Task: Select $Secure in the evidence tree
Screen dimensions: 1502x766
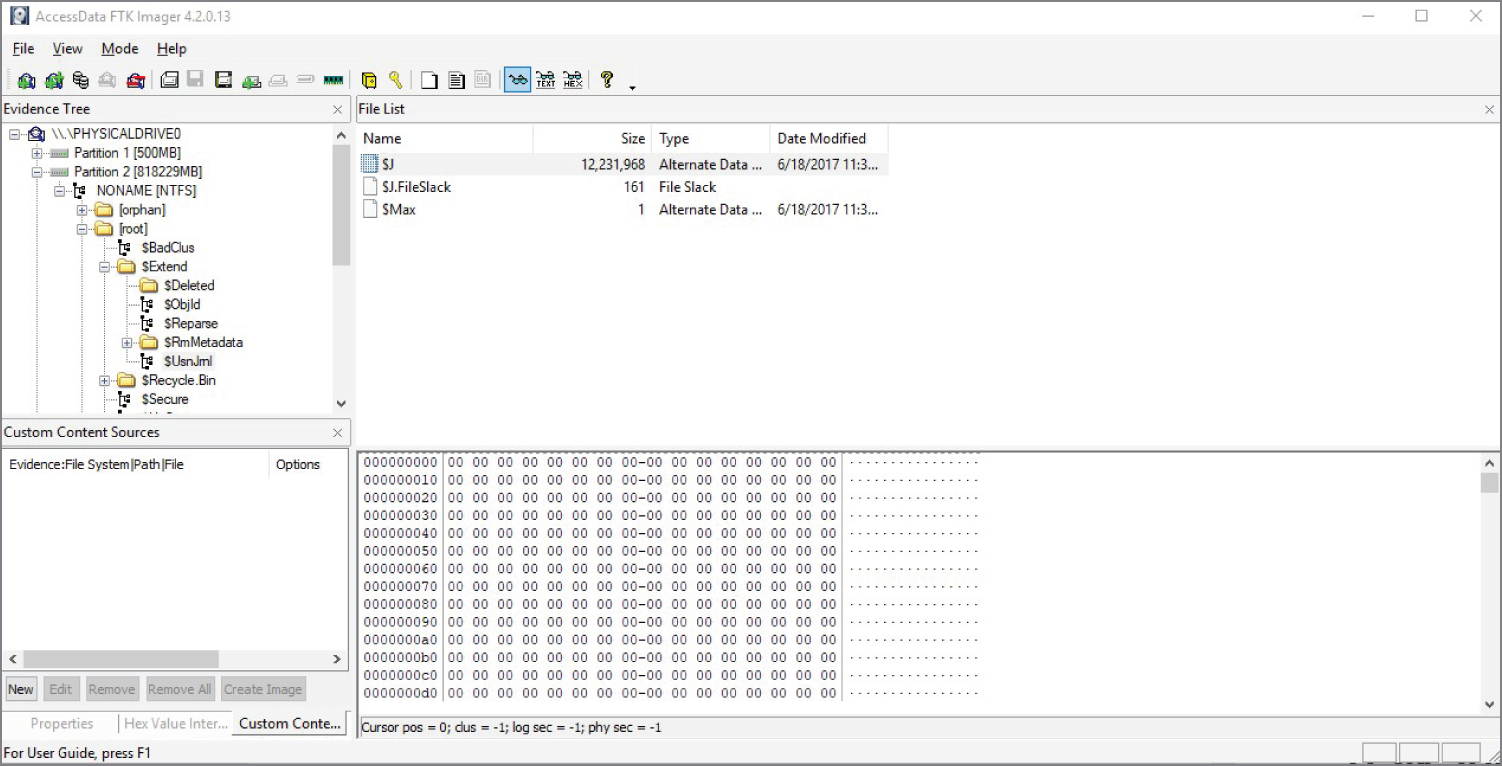Action: (164, 400)
